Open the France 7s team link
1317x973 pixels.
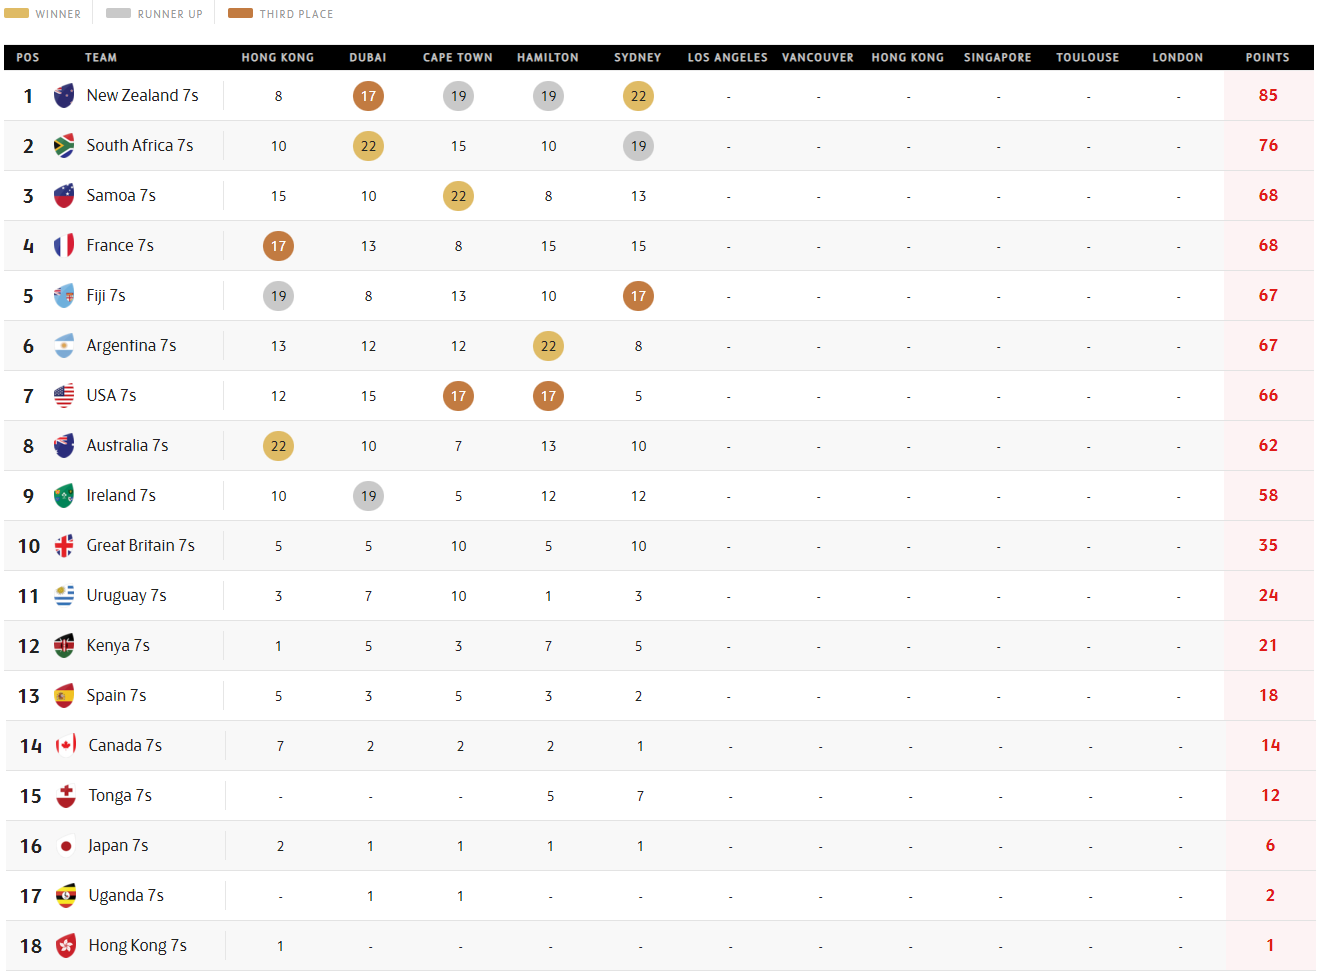pos(120,246)
